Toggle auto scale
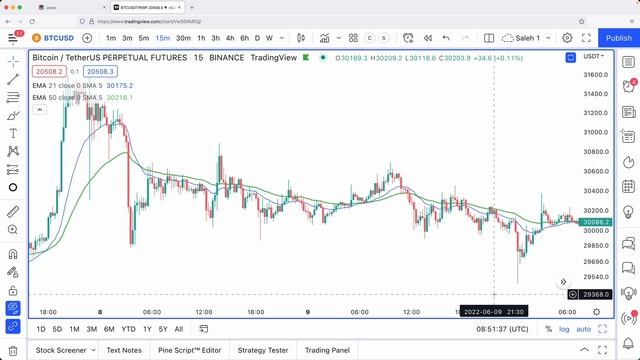This screenshot has height=360, width=640. click(584, 329)
